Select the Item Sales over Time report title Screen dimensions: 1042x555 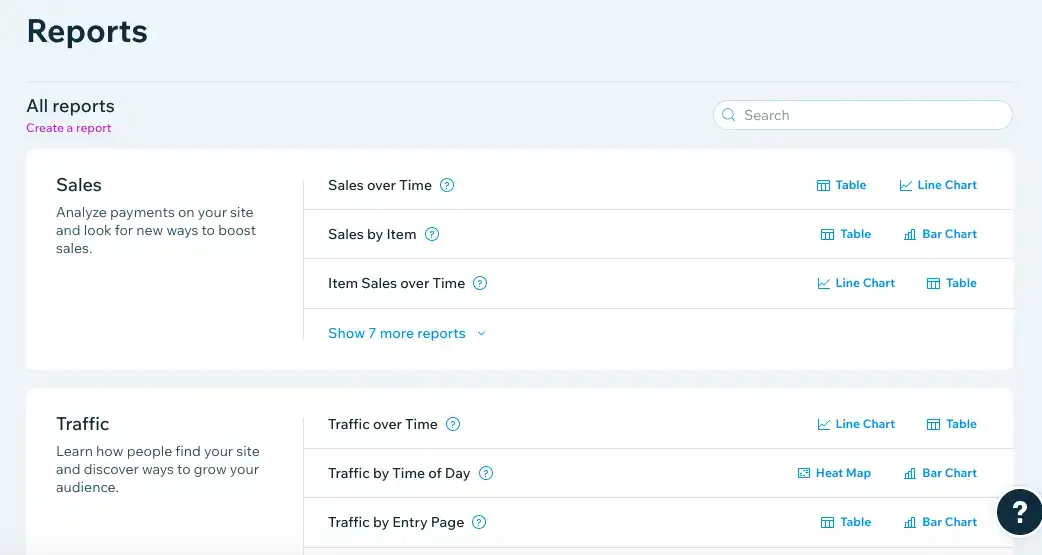click(x=396, y=283)
